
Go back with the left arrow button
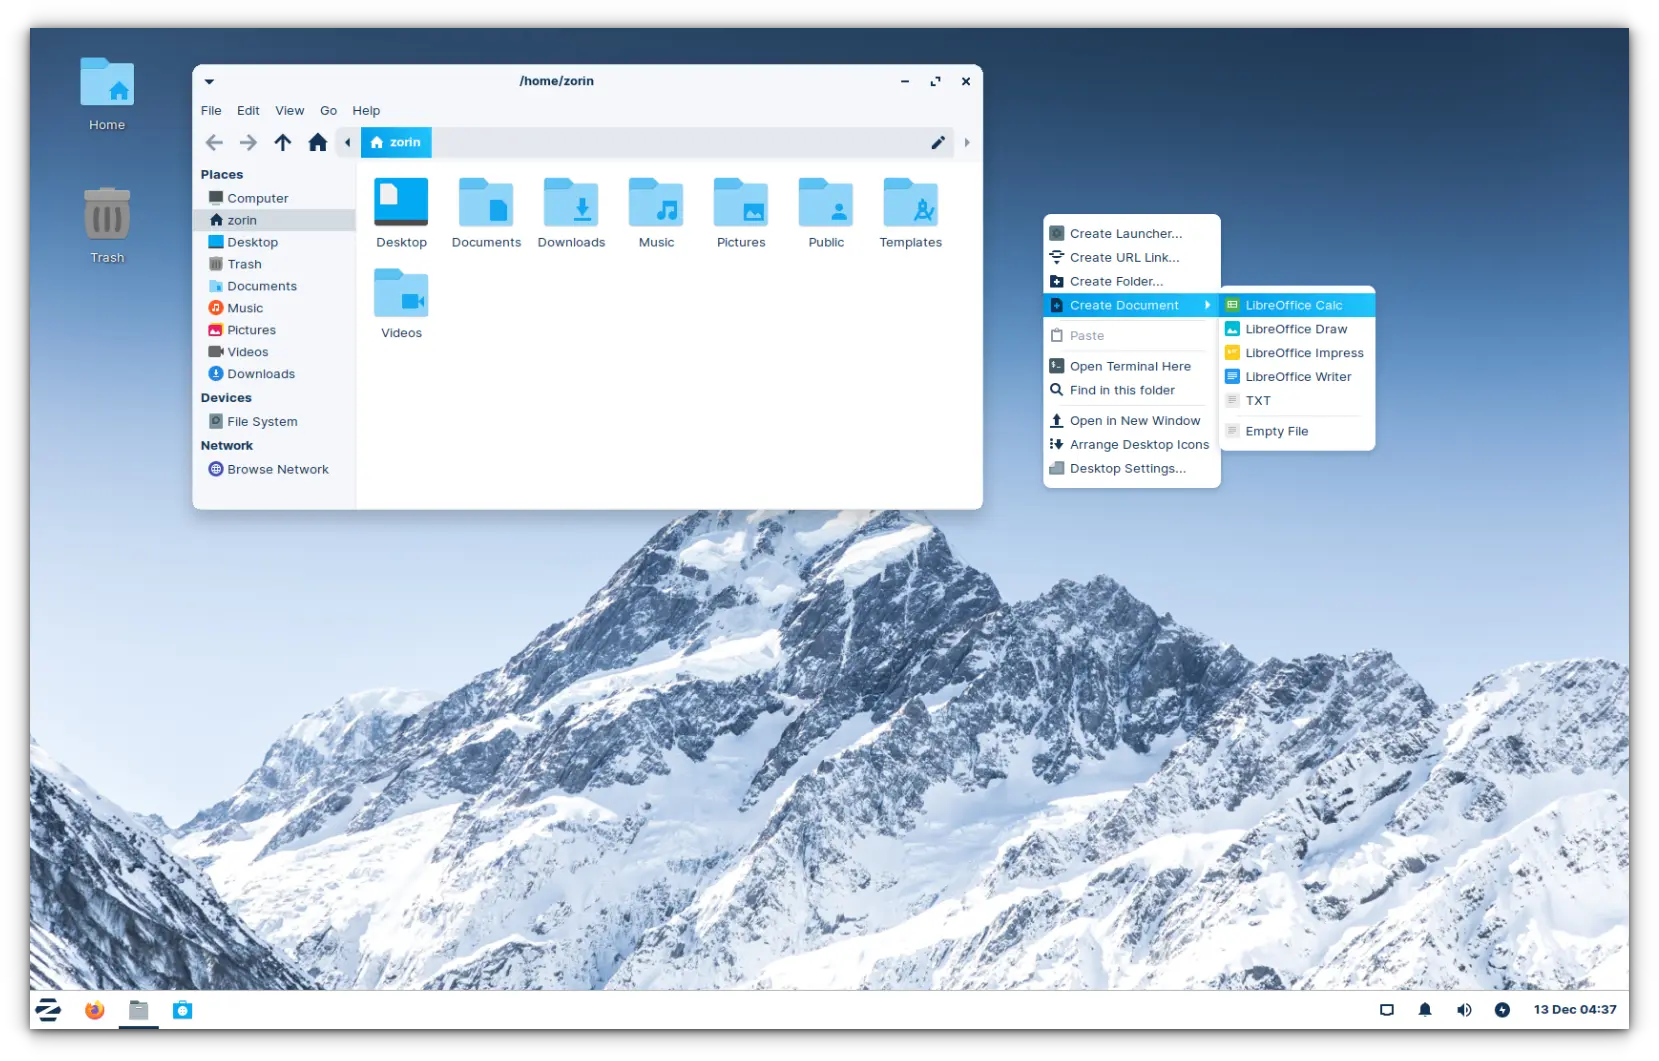[214, 143]
